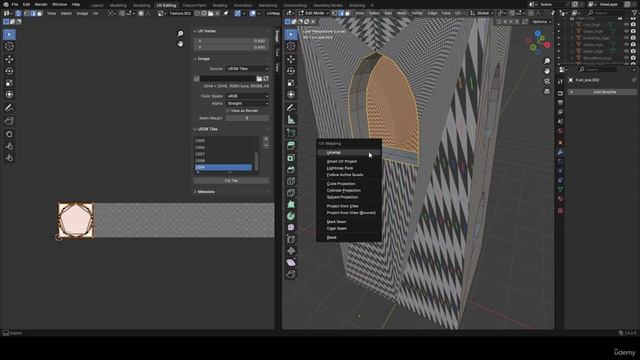
Task: Open image file with folder icon button
Action: pyautogui.click(x=259, y=79)
